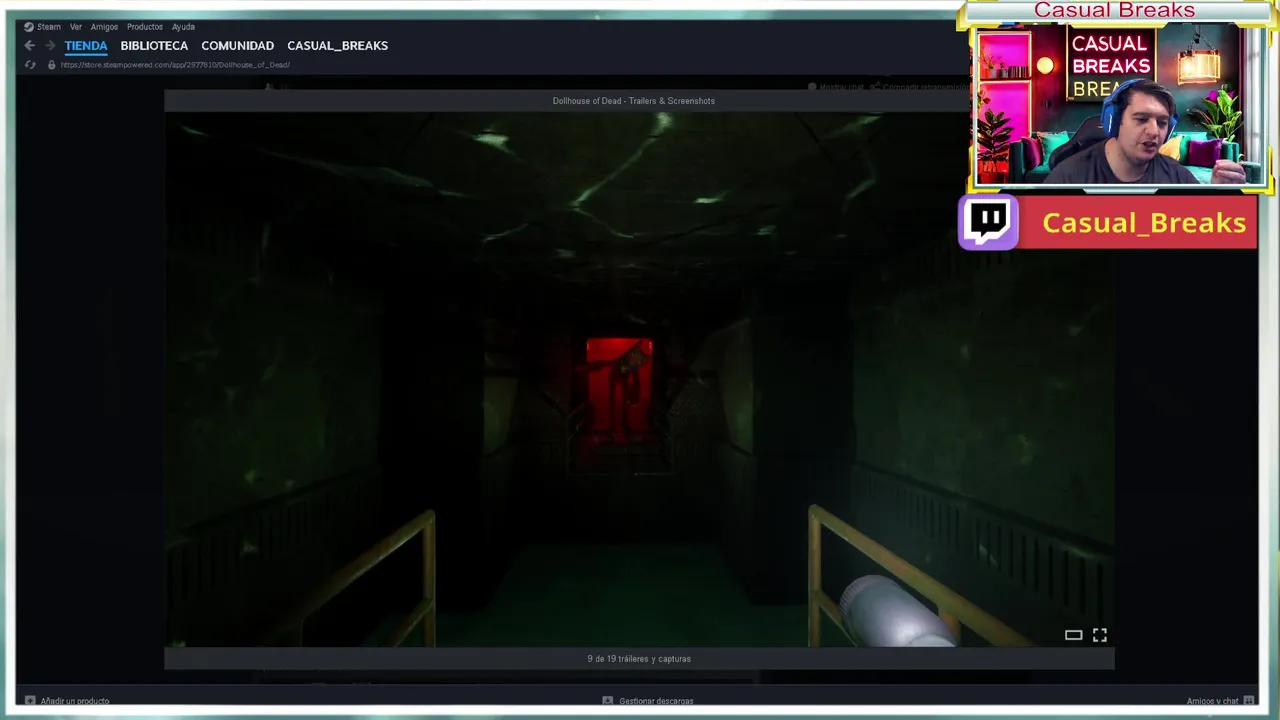Click the plus icon next to Añadir un producto

click(30, 701)
